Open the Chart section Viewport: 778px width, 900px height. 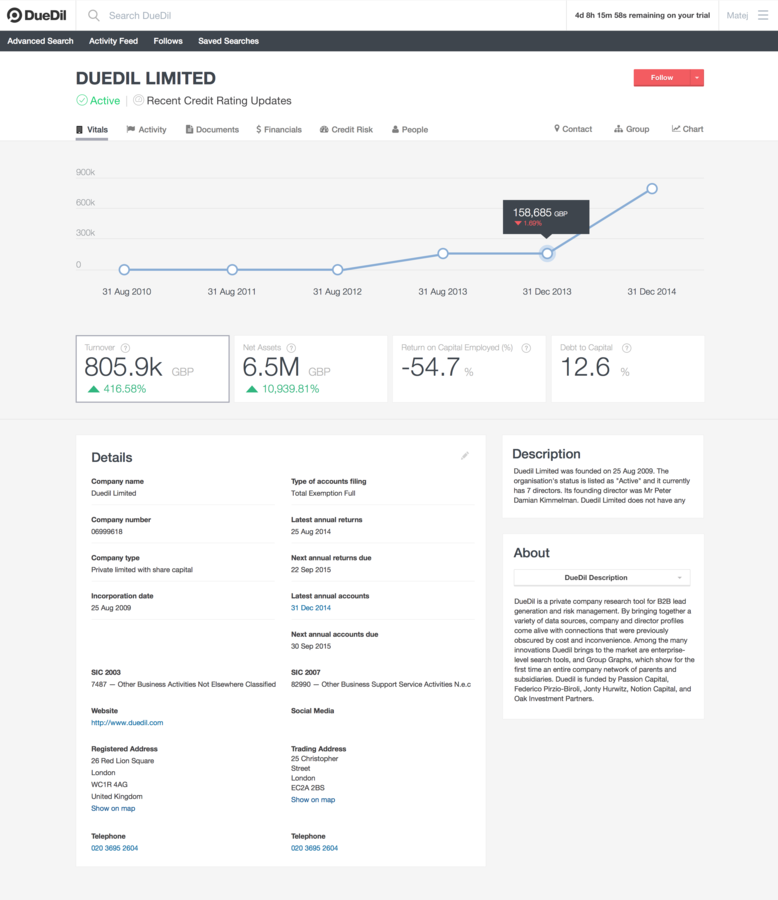pyautogui.click(x=687, y=129)
